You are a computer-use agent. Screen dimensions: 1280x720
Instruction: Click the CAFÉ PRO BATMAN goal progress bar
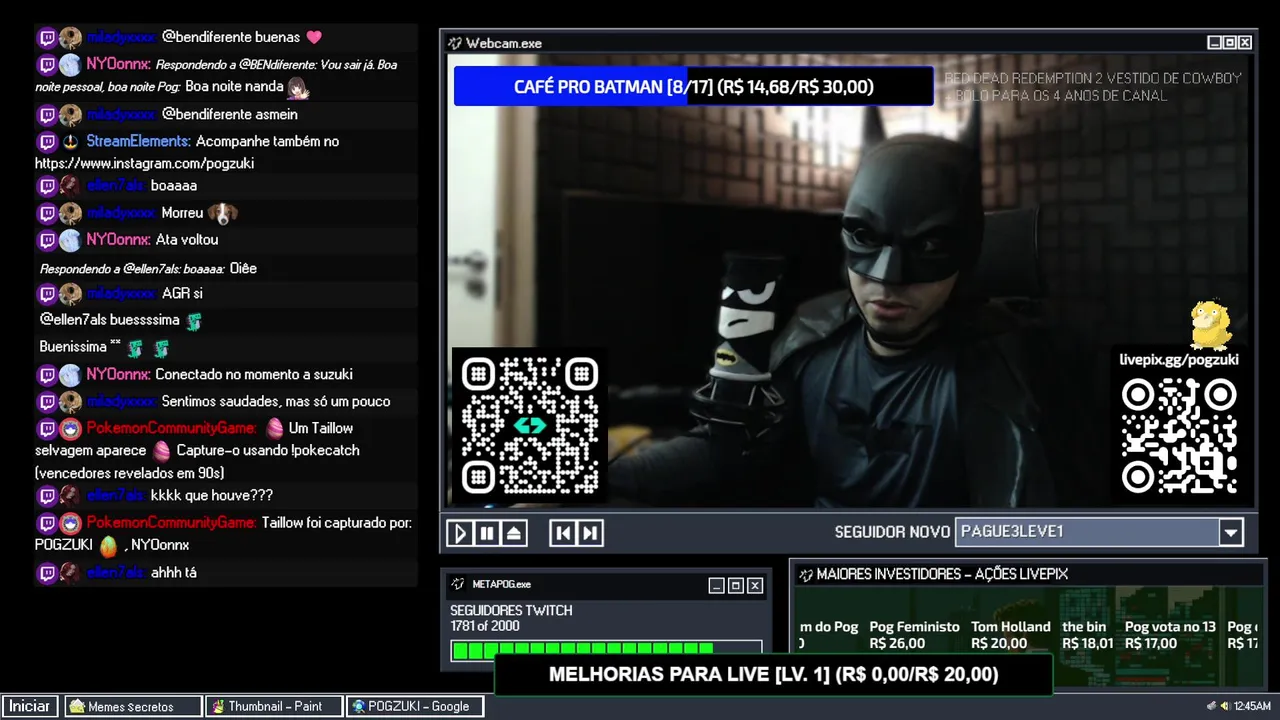pos(693,86)
